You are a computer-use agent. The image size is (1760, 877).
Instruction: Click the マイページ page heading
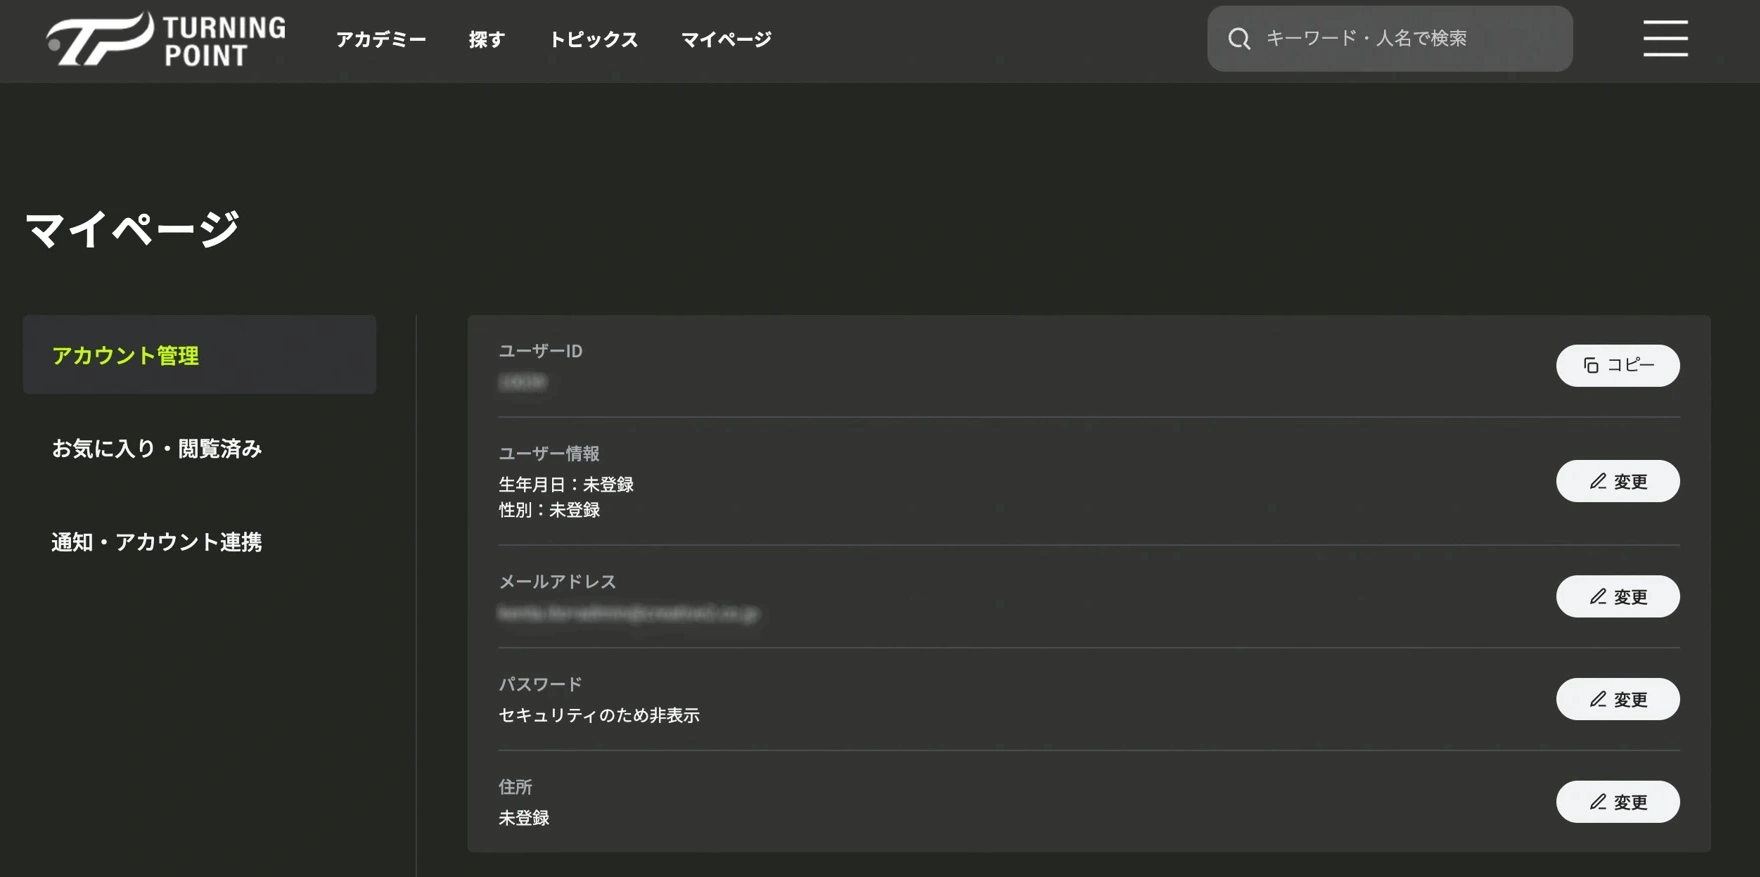tap(132, 229)
